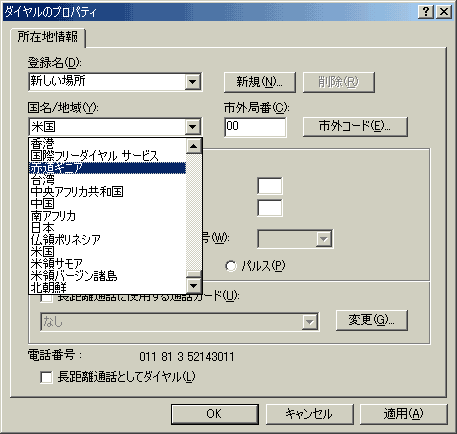Click the 新規(N)... button
Viewport: 457px width, 434px height.
tap(260, 82)
